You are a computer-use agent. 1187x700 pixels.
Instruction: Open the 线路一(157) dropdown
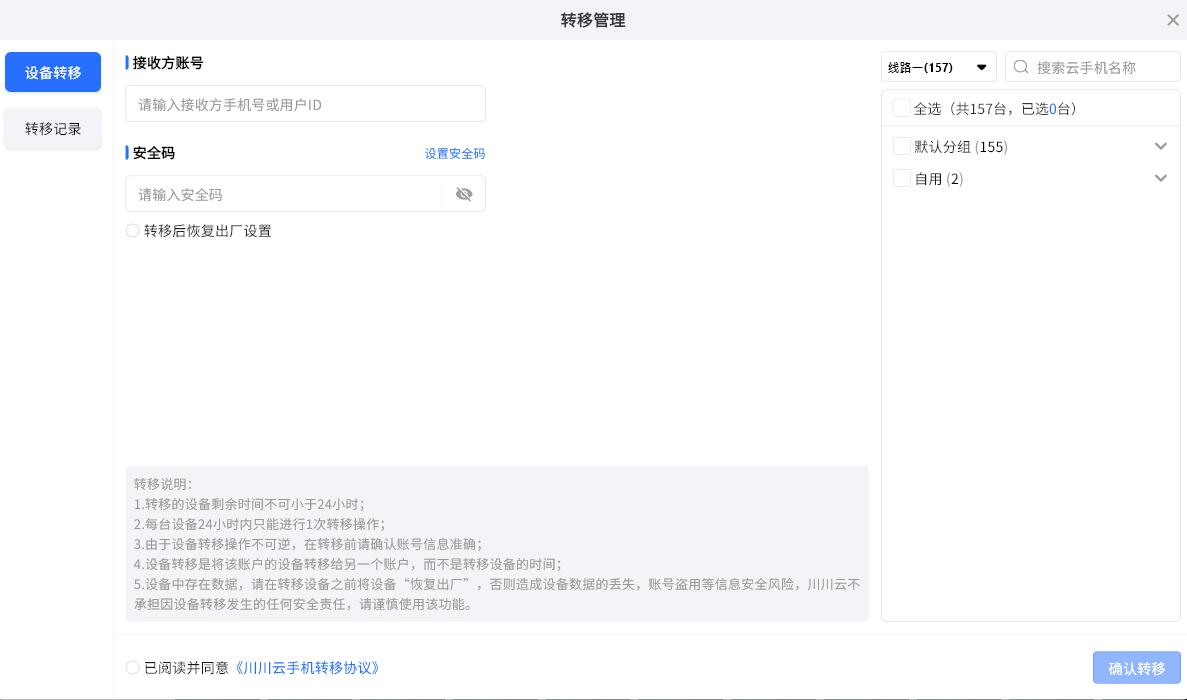938,67
